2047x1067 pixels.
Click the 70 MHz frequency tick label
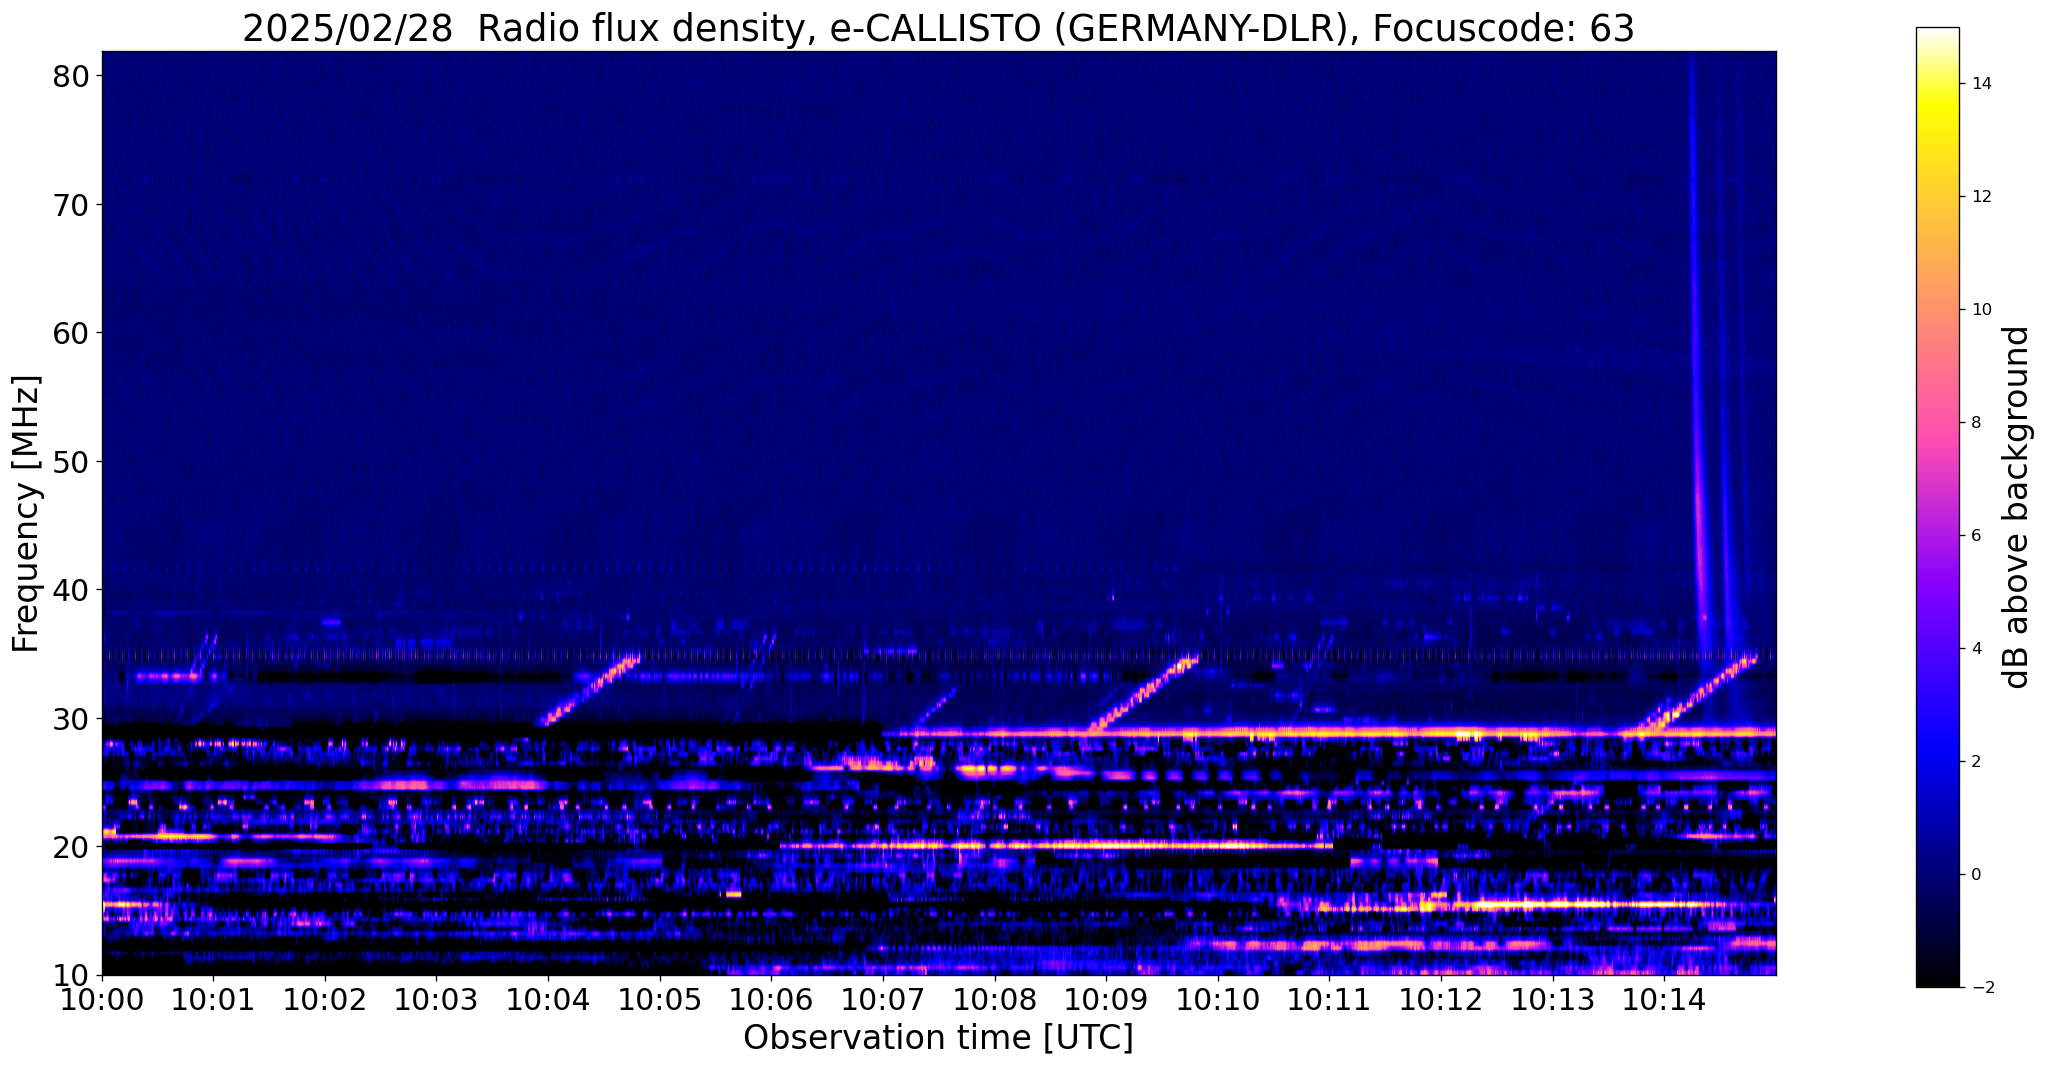point(72,205)
